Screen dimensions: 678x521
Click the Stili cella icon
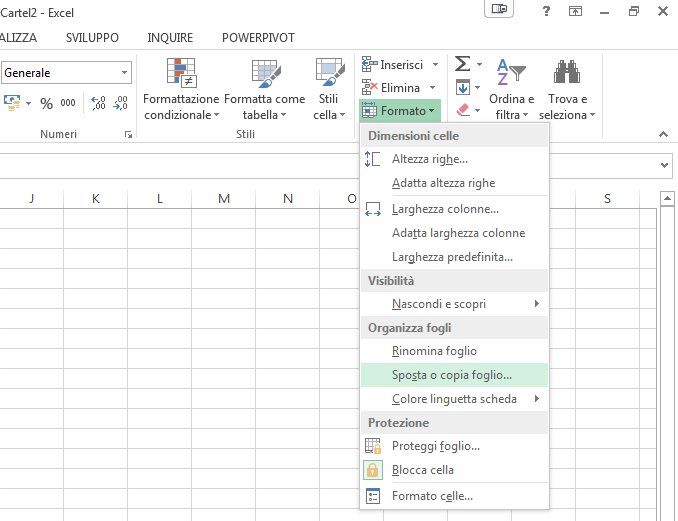coord(328,74)
